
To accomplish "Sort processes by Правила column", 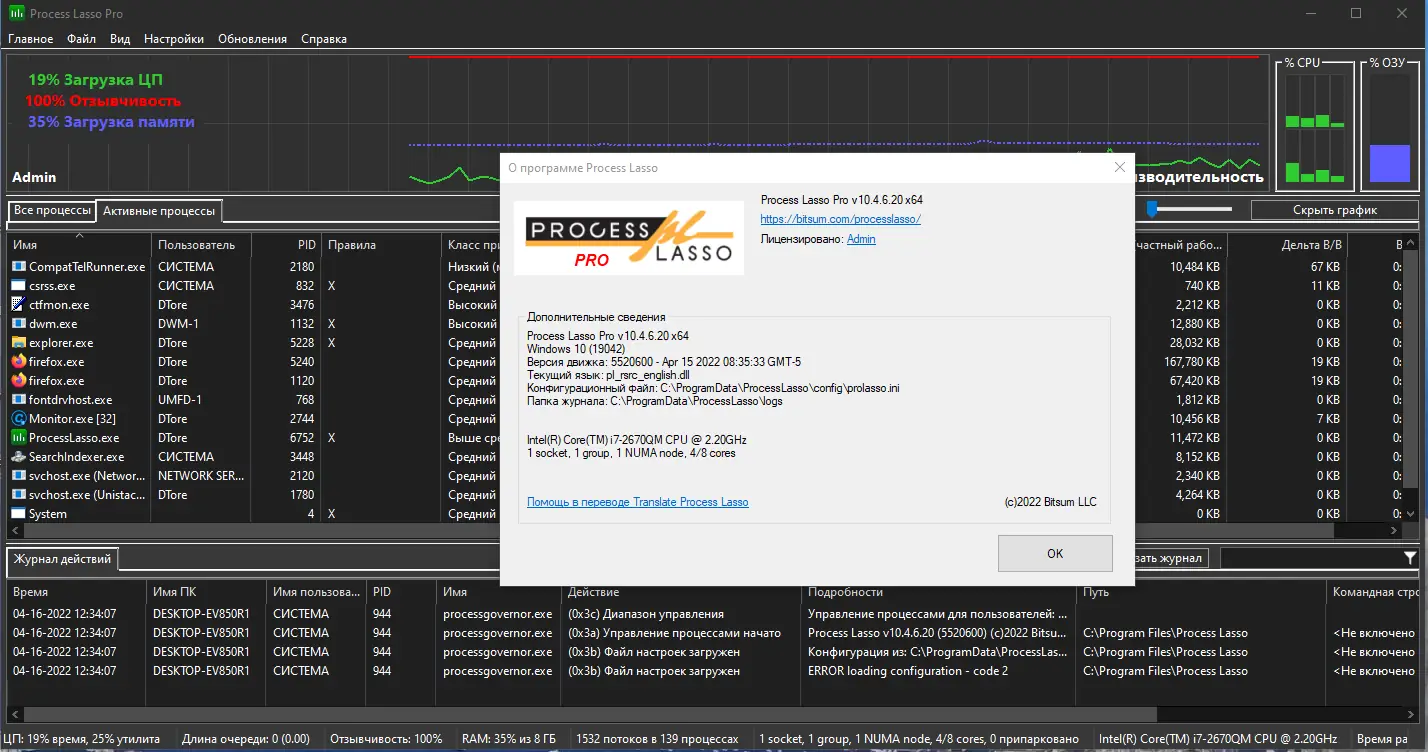I will click(381, 245).
